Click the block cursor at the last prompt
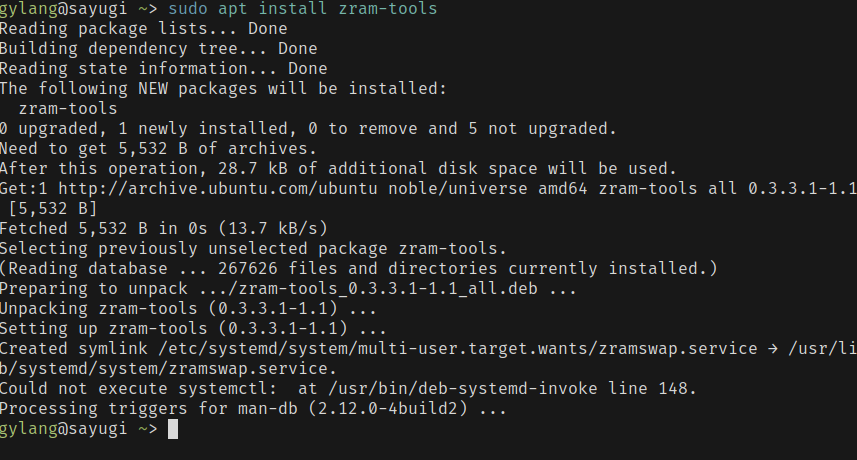 (x=172, y=429)
